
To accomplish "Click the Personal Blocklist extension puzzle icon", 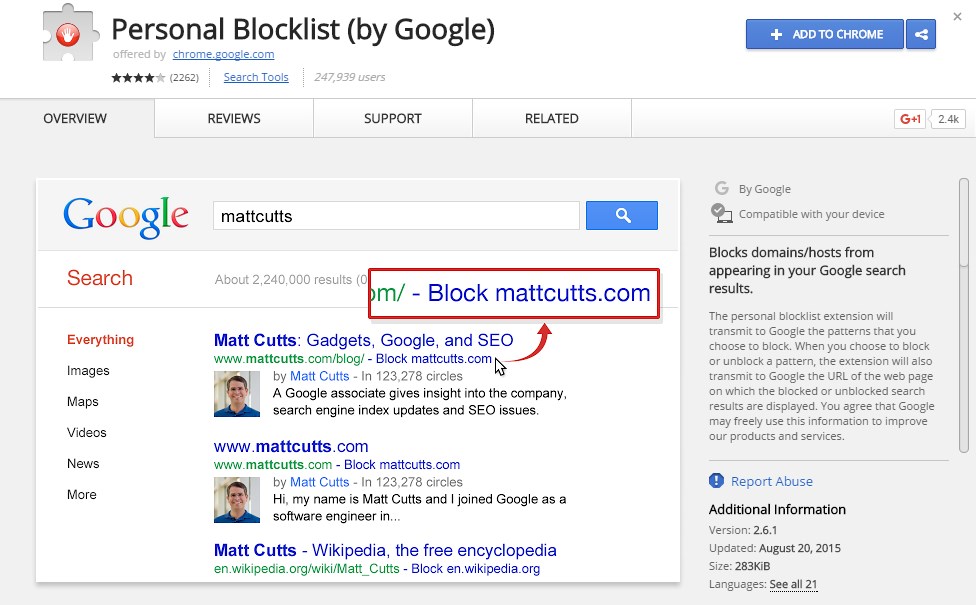I will coord(68,36).
